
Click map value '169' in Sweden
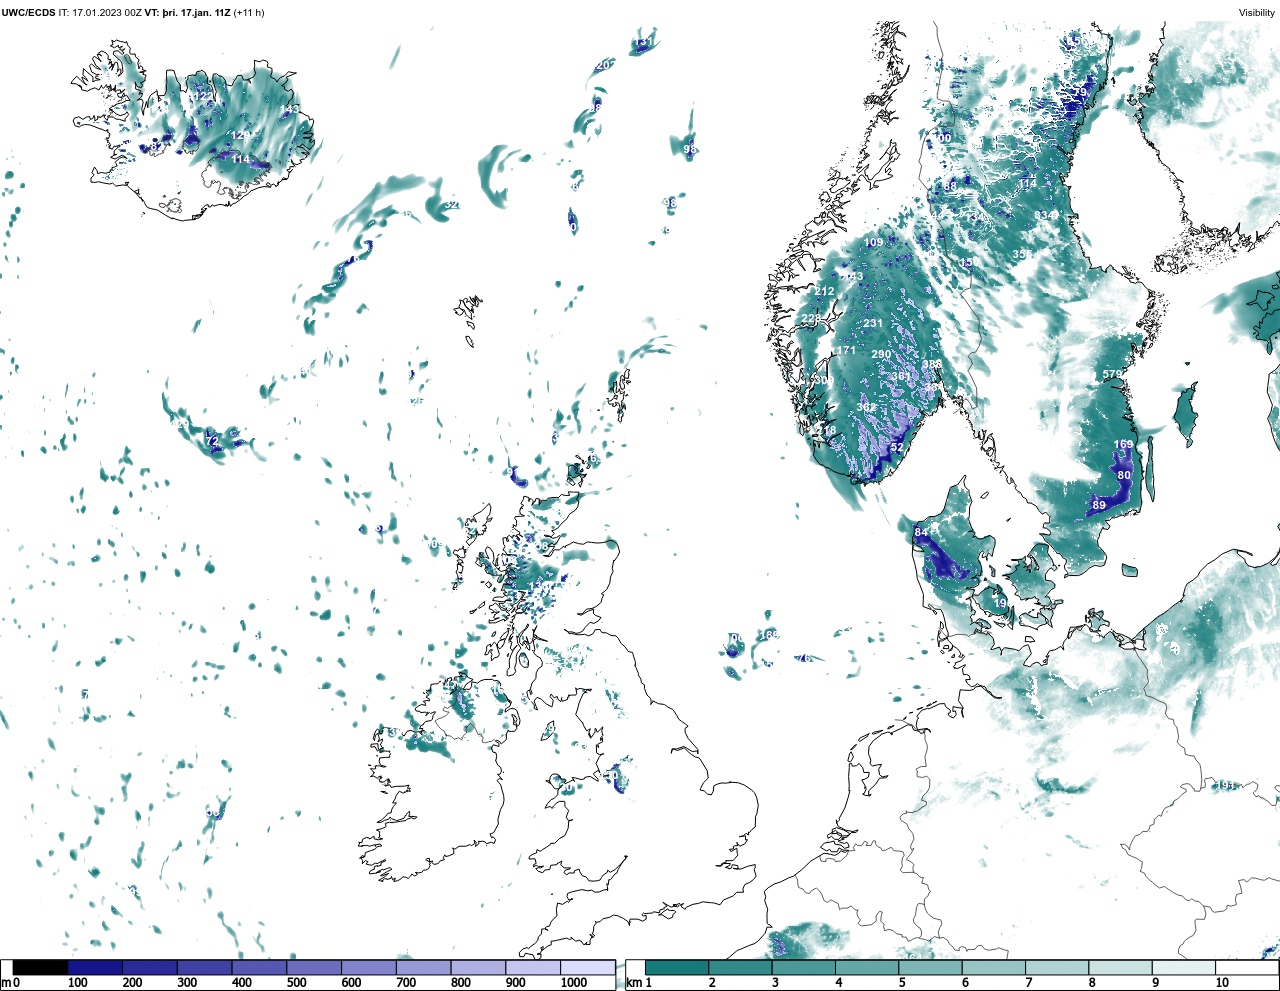point(1124,445)
